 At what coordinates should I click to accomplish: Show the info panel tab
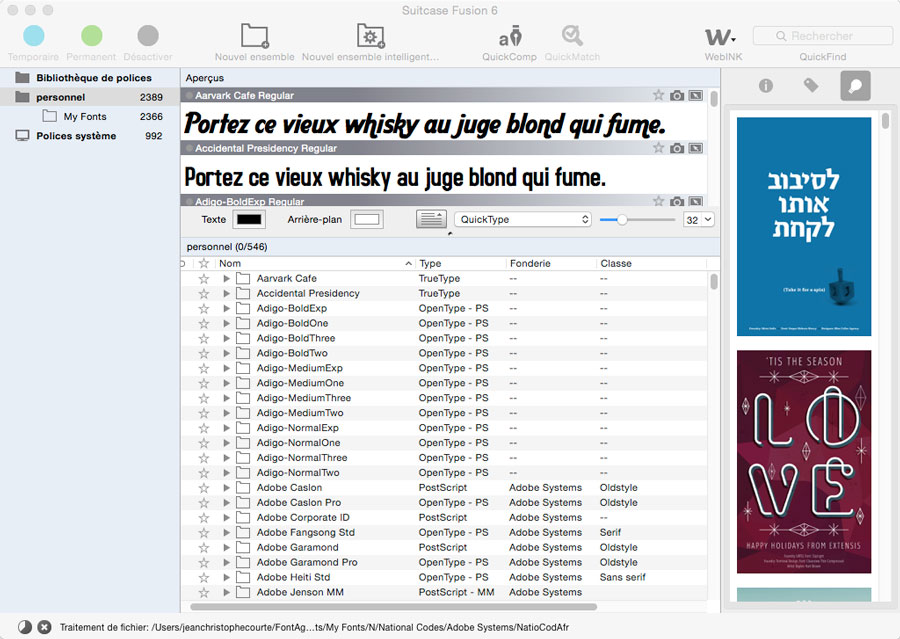pos(766,86)
